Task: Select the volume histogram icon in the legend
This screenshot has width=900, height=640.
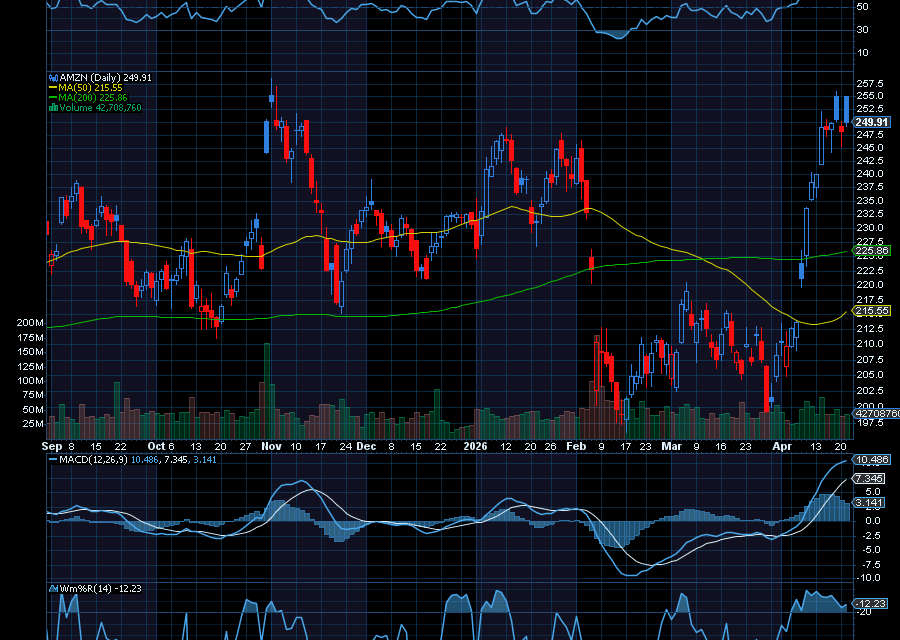Action: (x=55, y=106)
